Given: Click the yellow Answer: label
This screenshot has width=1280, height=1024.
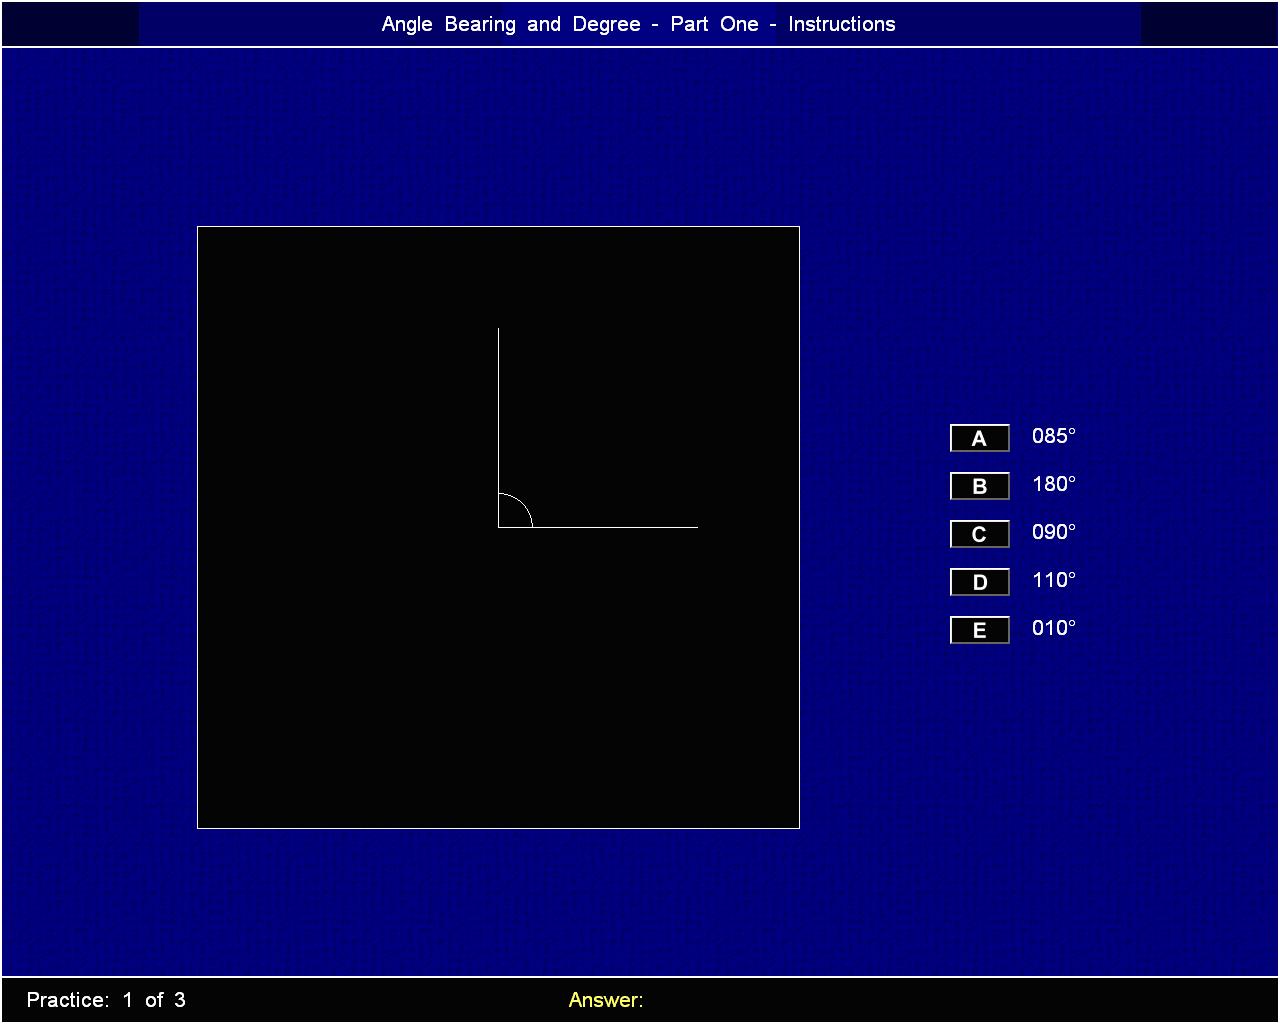Looking at the screenshot, I should point(605,1000).
